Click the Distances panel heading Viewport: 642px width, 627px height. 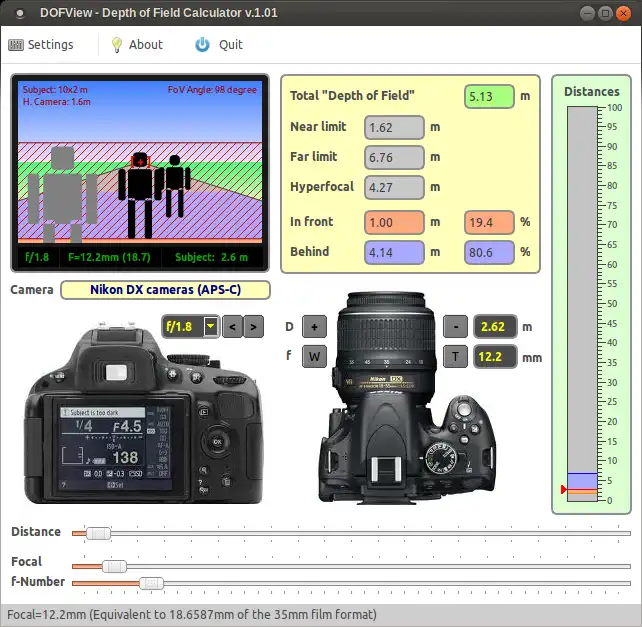pos(592,92)
